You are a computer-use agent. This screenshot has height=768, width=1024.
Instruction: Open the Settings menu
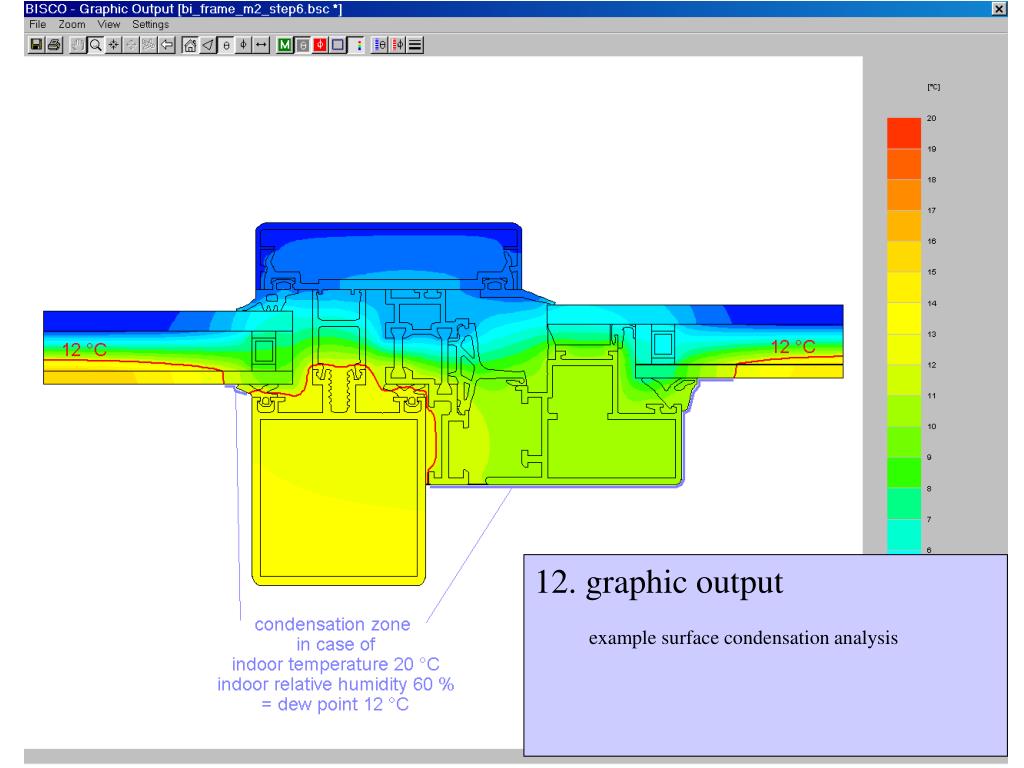tap(151, 24)
